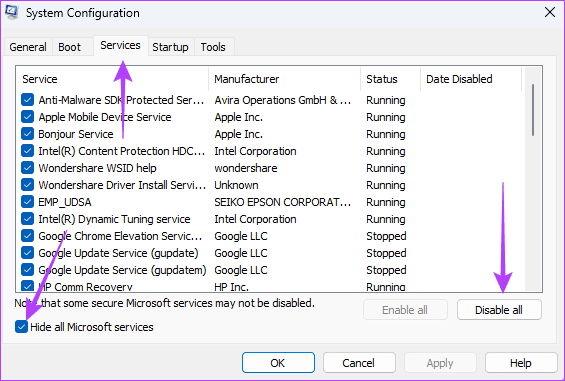Click the System Configuration title bar icon

12,12
